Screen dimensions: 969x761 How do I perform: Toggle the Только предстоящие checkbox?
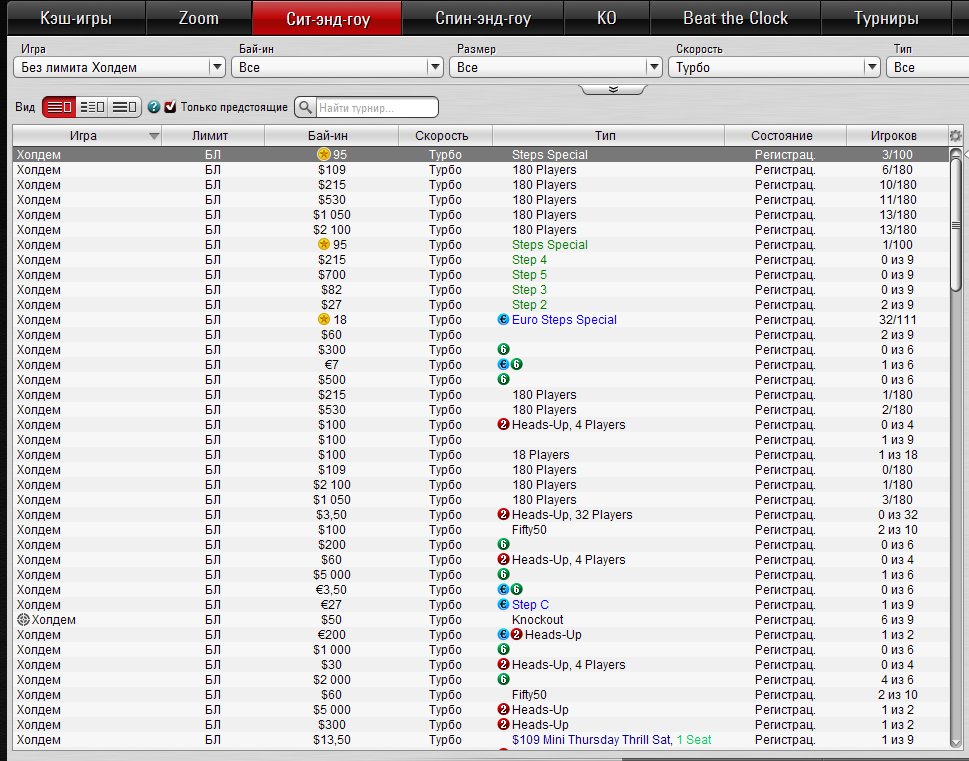click(171, 106)
